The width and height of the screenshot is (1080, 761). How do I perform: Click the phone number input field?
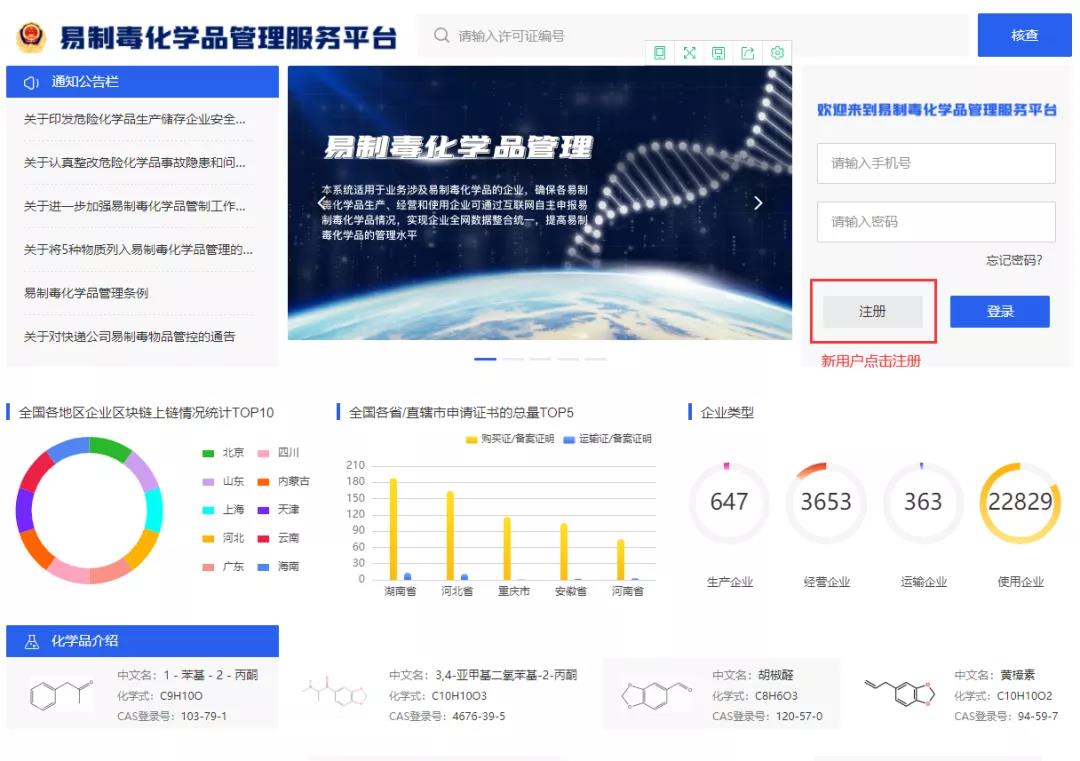pos(936,163)
